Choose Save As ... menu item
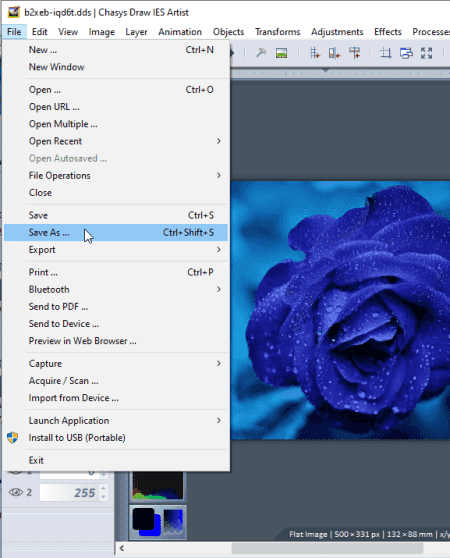The height and width of the screenshot is (558, 450). tap(116, 232)
